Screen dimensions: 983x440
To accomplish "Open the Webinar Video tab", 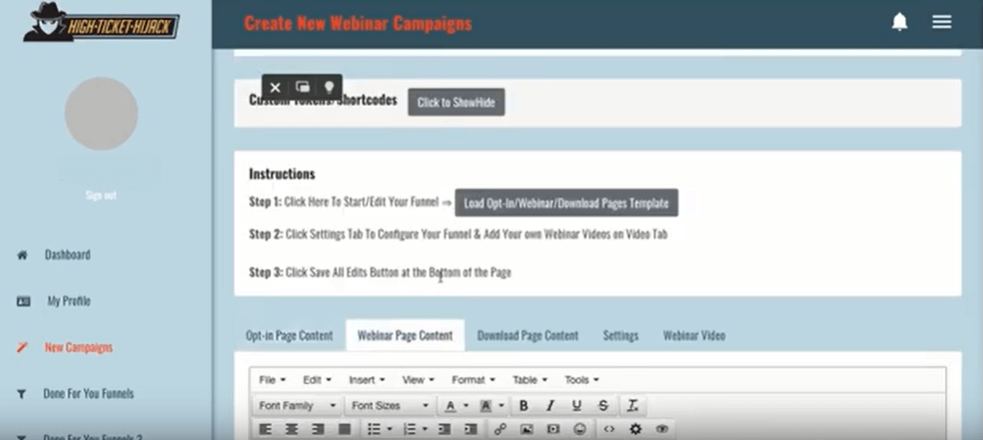I will point(694,335).
